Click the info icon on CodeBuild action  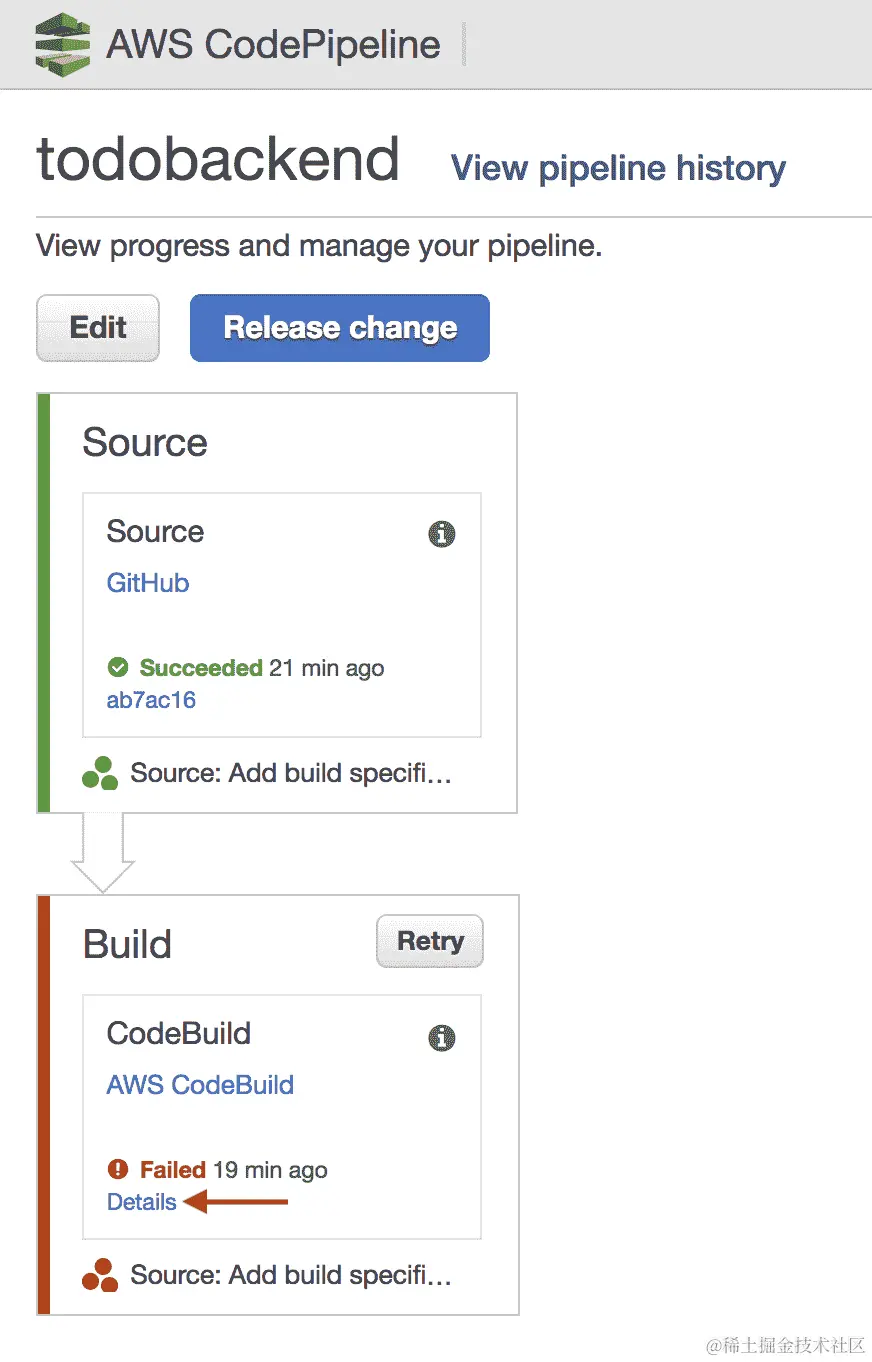coord(441,1038)
